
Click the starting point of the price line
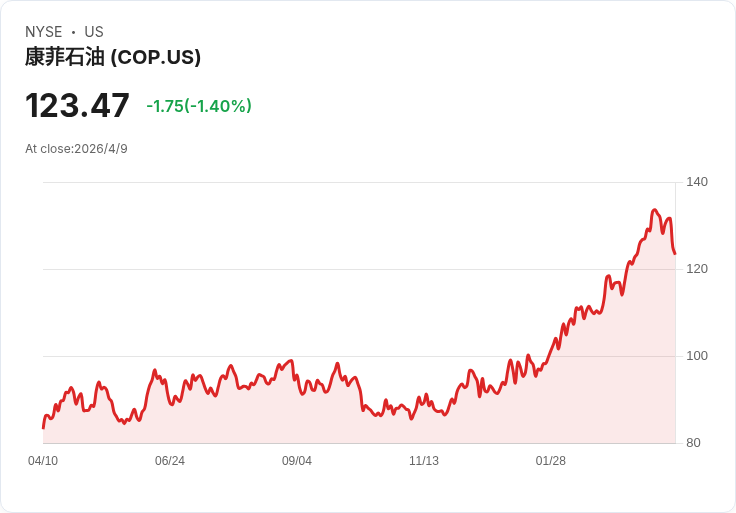tap(43, 428)
